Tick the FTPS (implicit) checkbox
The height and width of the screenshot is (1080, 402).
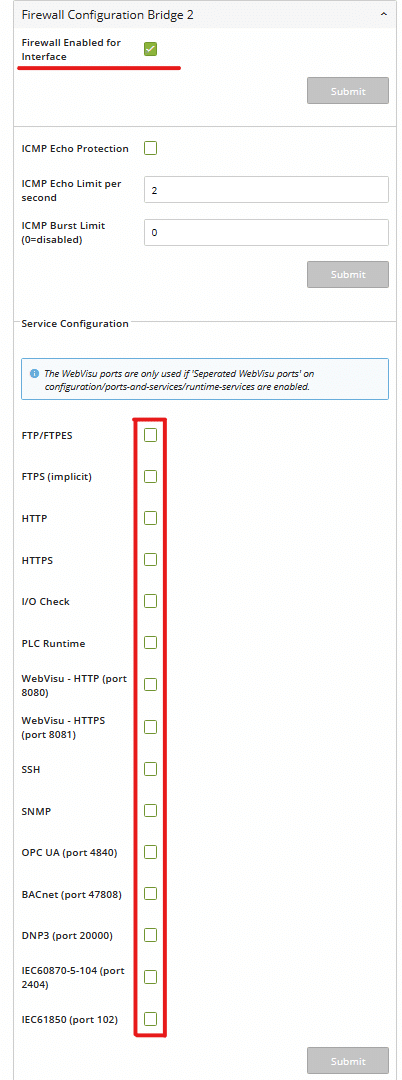click(x=150, y=477)
